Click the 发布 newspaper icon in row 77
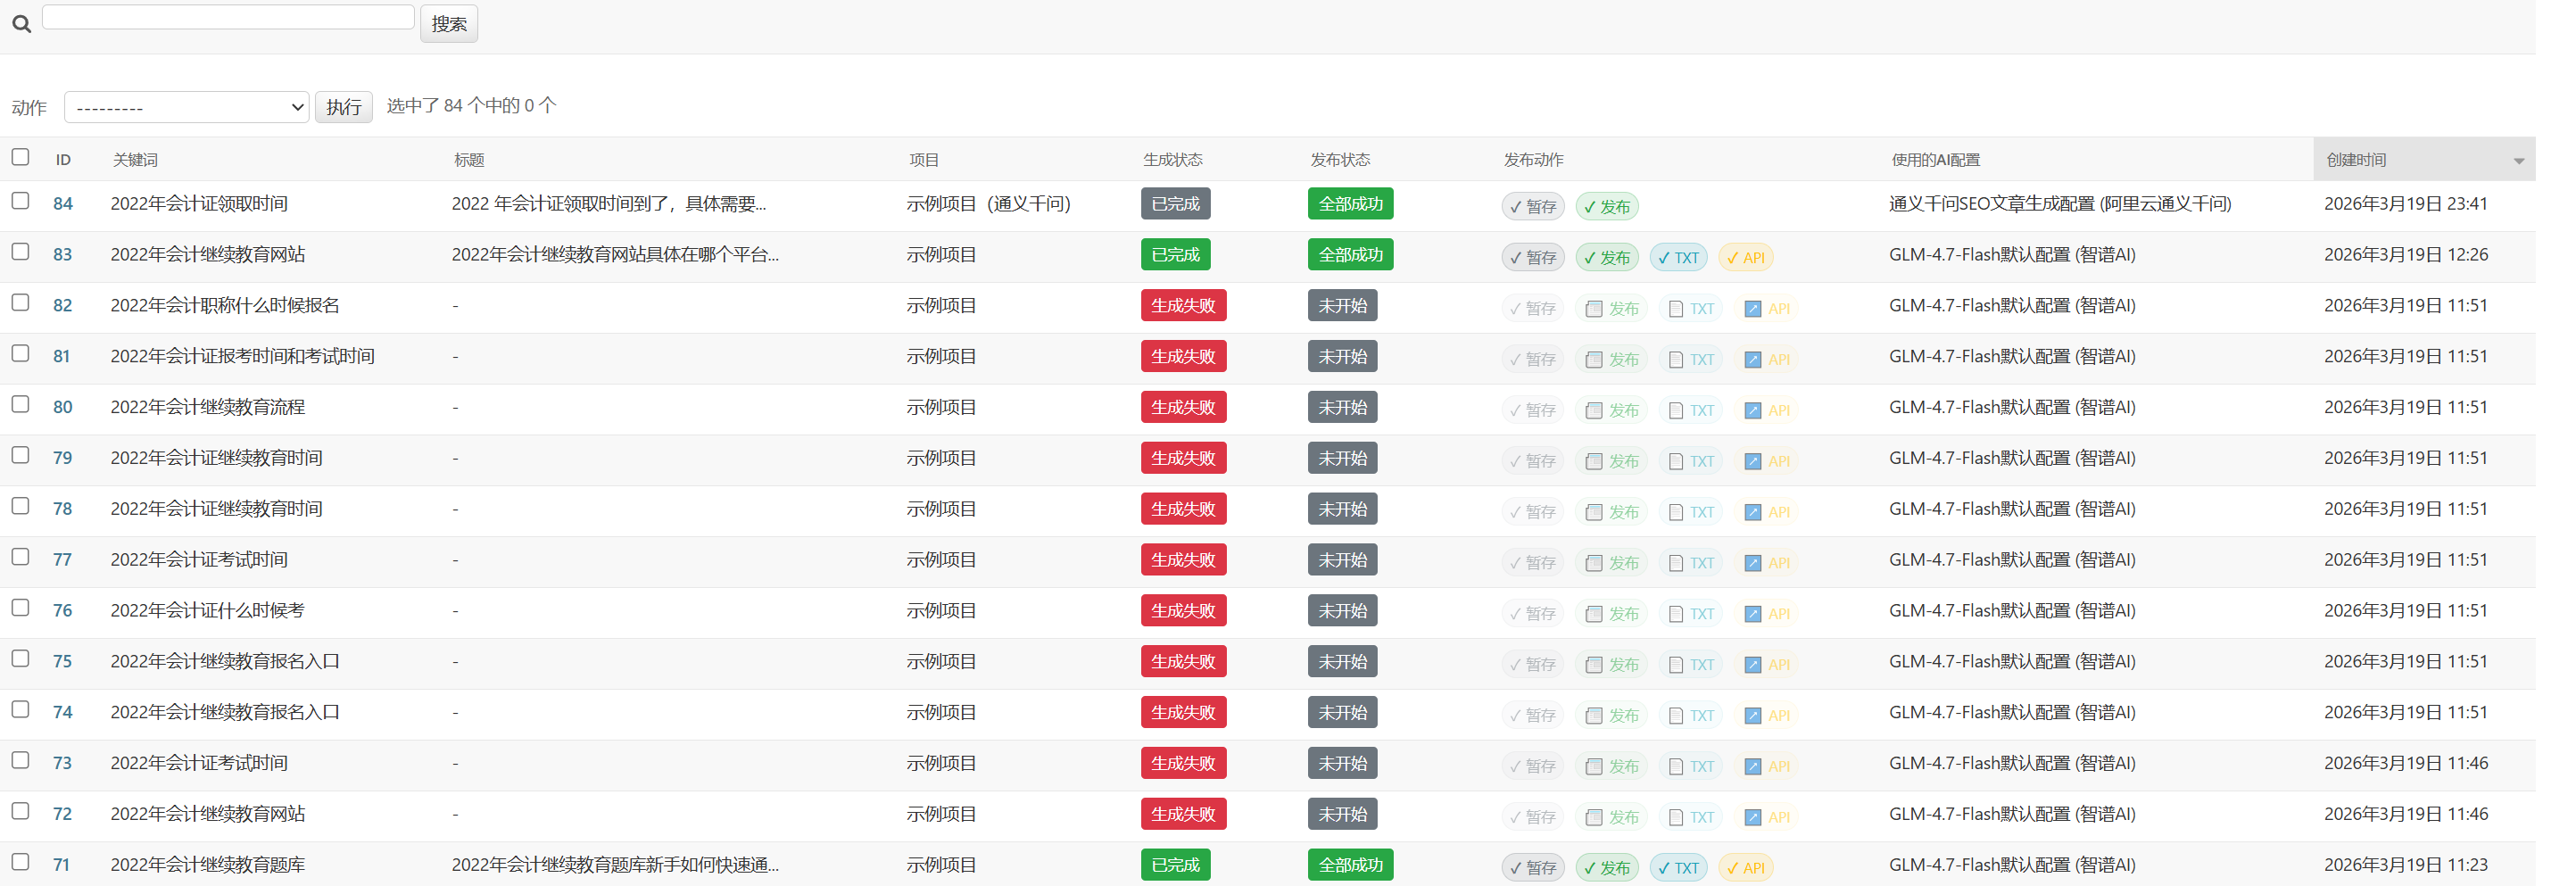The height and width of the screenshot is (886, 2576). click(x=1594, y=563)
